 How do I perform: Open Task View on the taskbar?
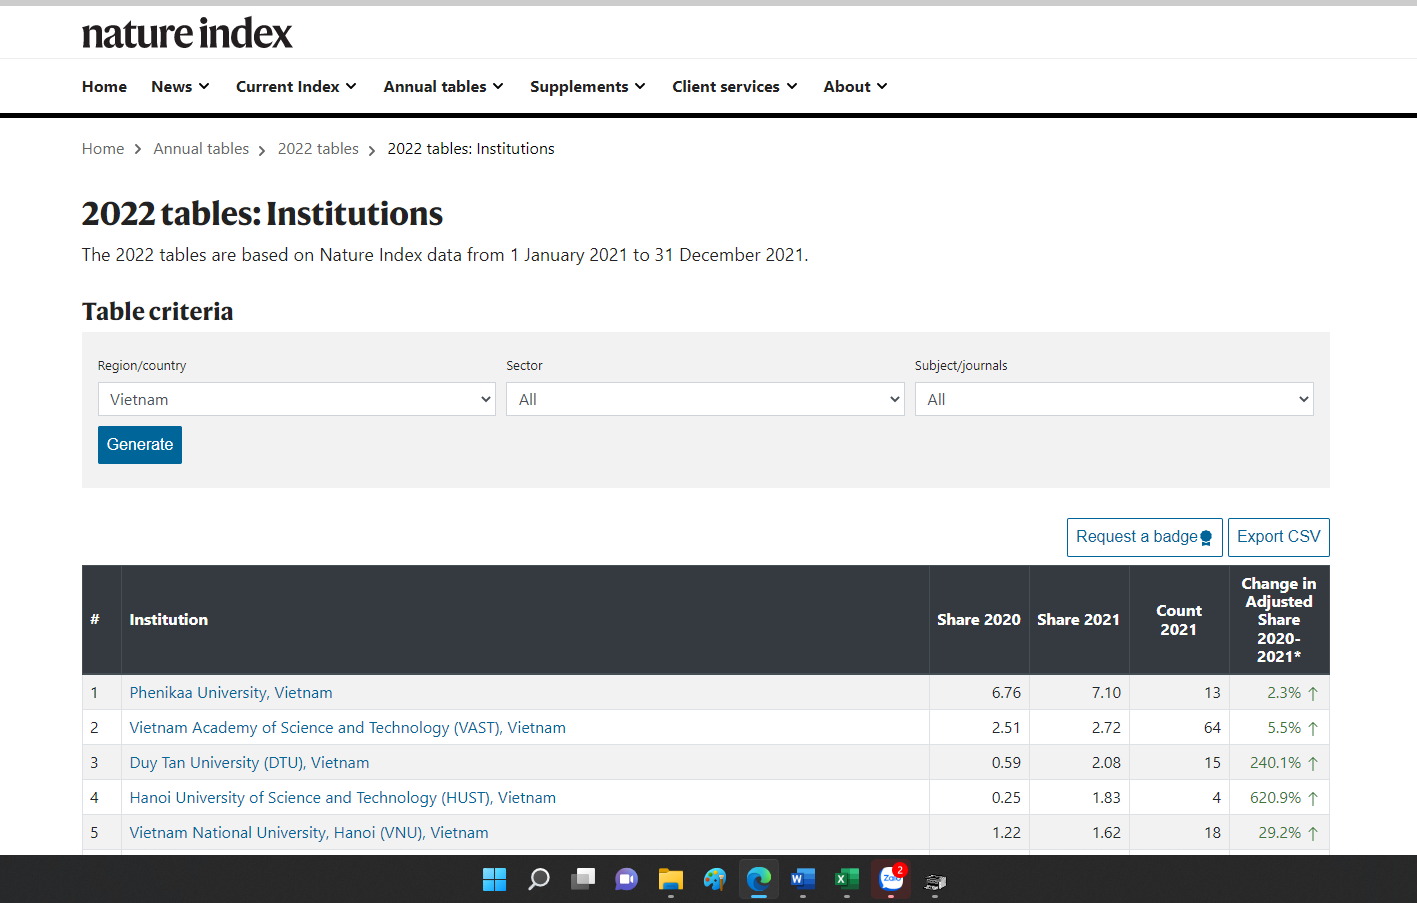(x=583, y=879)
